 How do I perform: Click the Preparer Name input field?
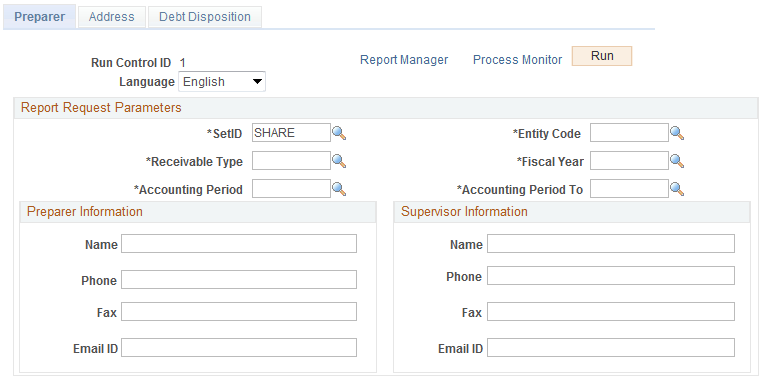pyautogui.click(x=239, y=243)
